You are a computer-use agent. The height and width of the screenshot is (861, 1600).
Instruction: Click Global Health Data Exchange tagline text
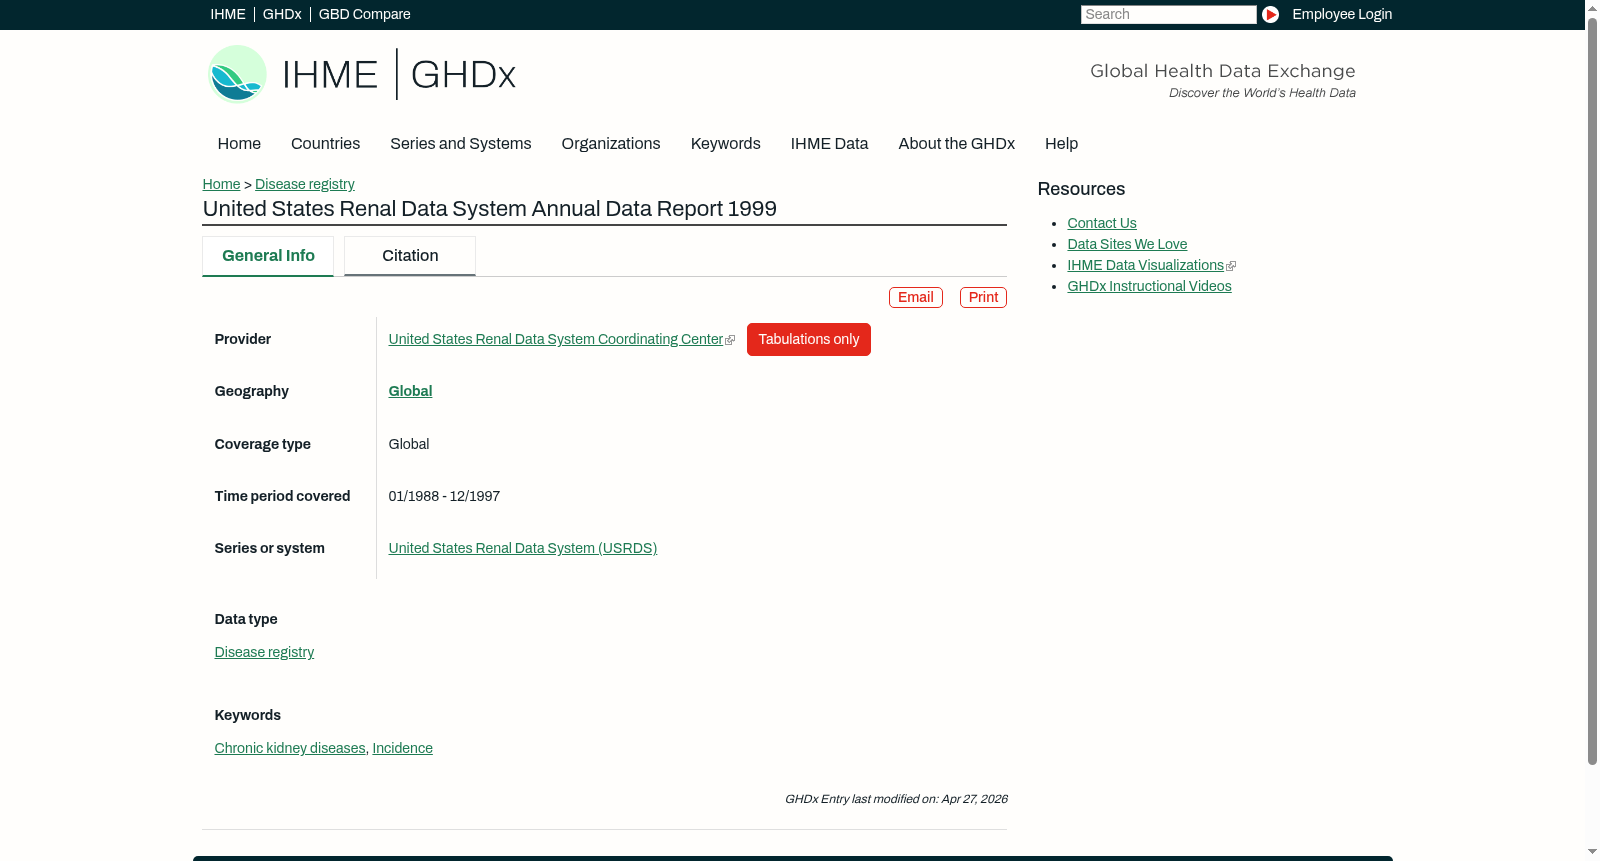pyautogui.click(x=1222, y=71)
